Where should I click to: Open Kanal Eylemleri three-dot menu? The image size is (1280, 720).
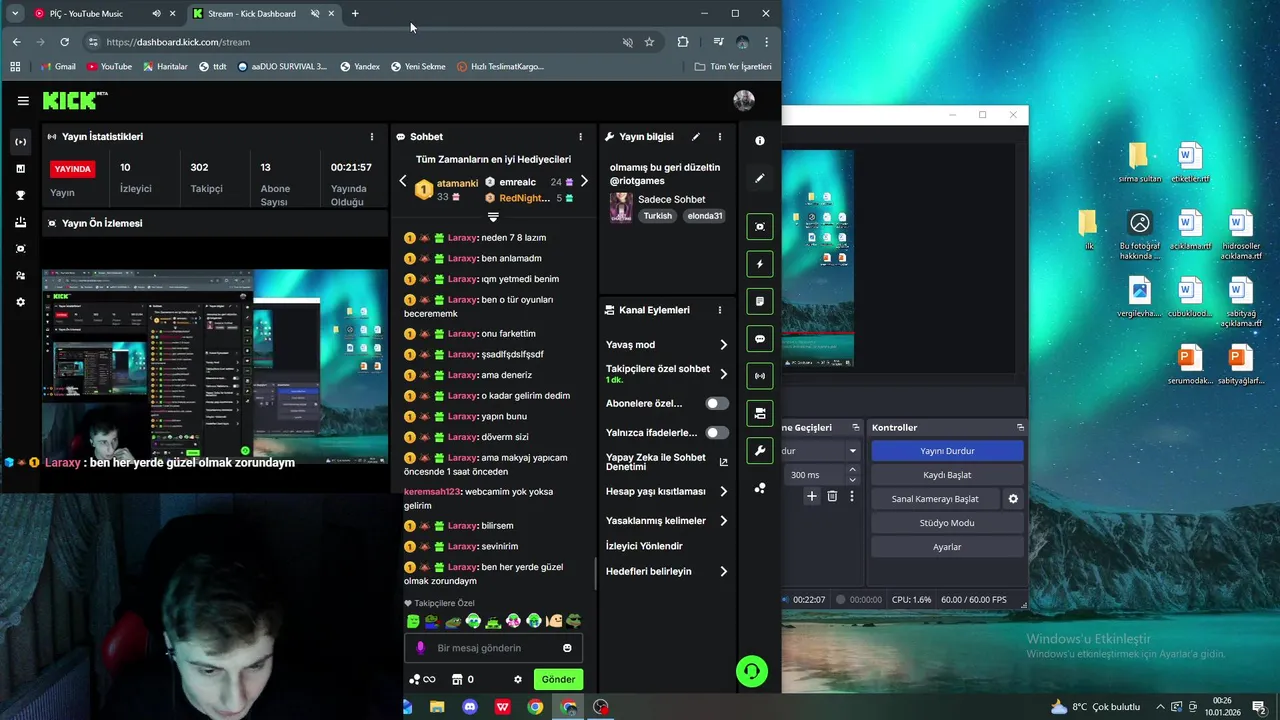click(x=719, y=310)
